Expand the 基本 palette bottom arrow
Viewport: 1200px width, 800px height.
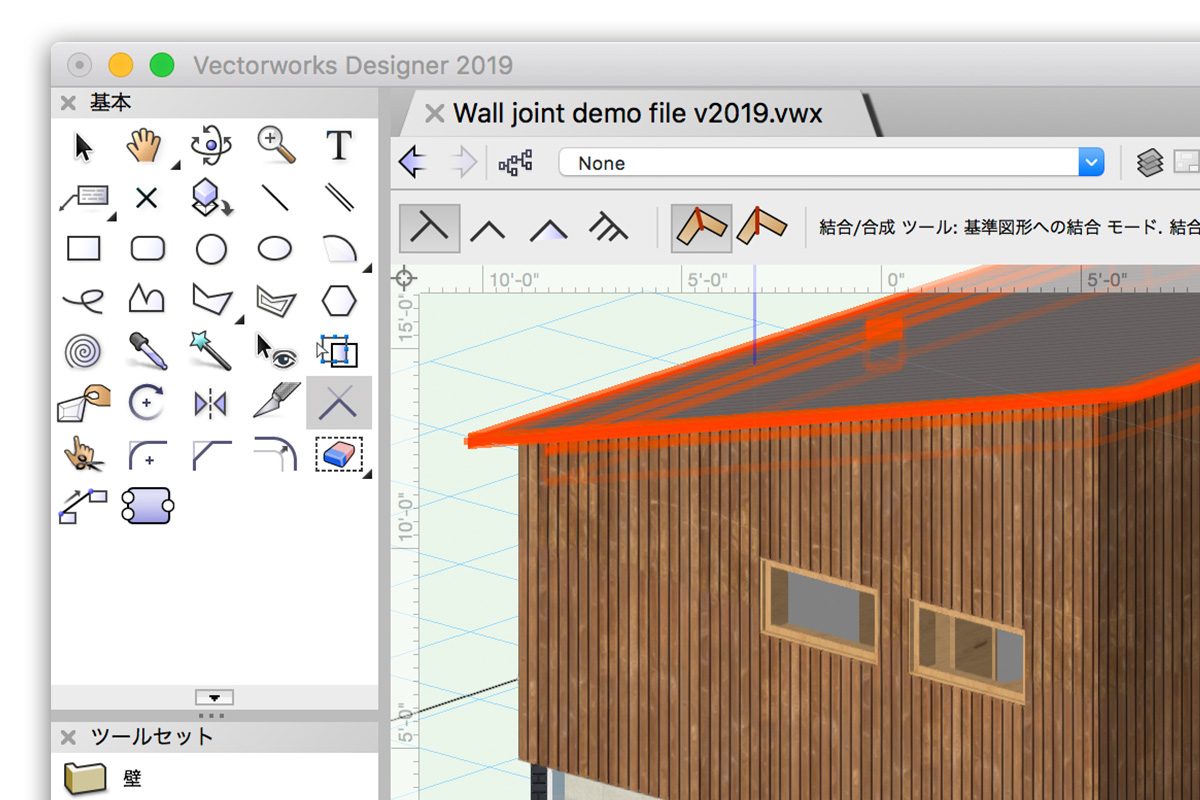click(x=214, y=697)
